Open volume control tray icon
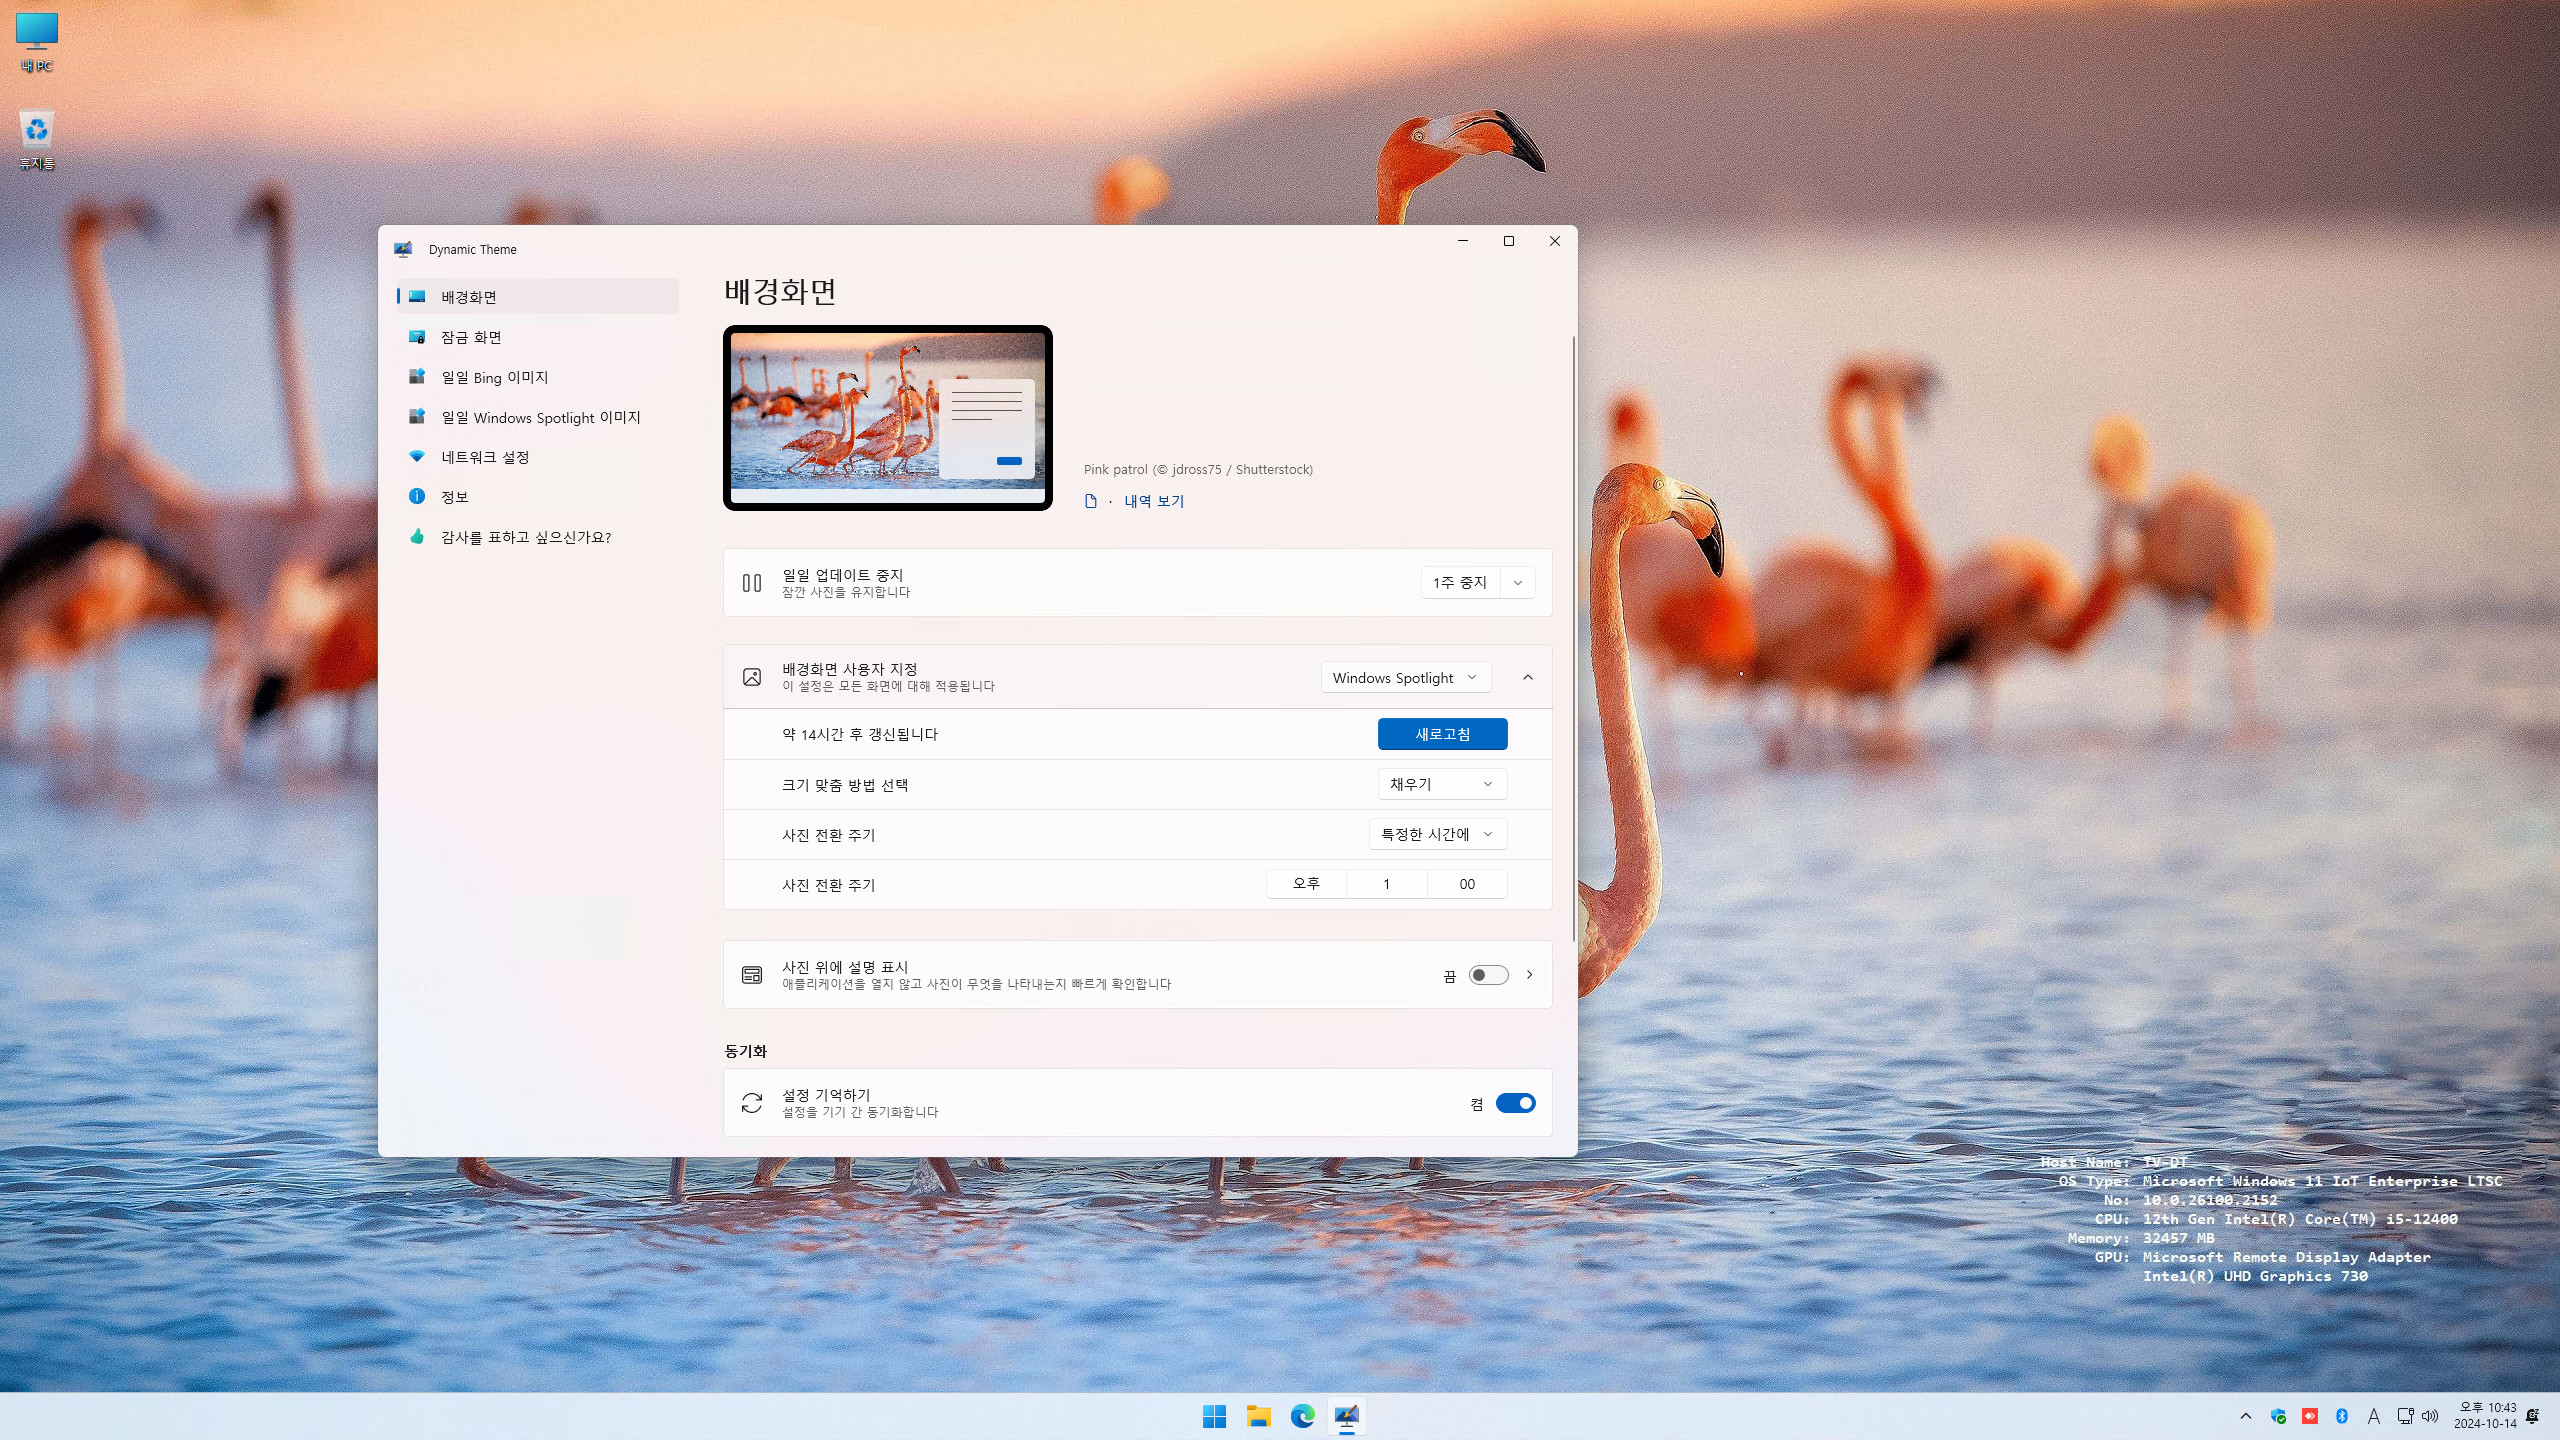The image size is (2560, 1440). click(x=2430, y=1416)
